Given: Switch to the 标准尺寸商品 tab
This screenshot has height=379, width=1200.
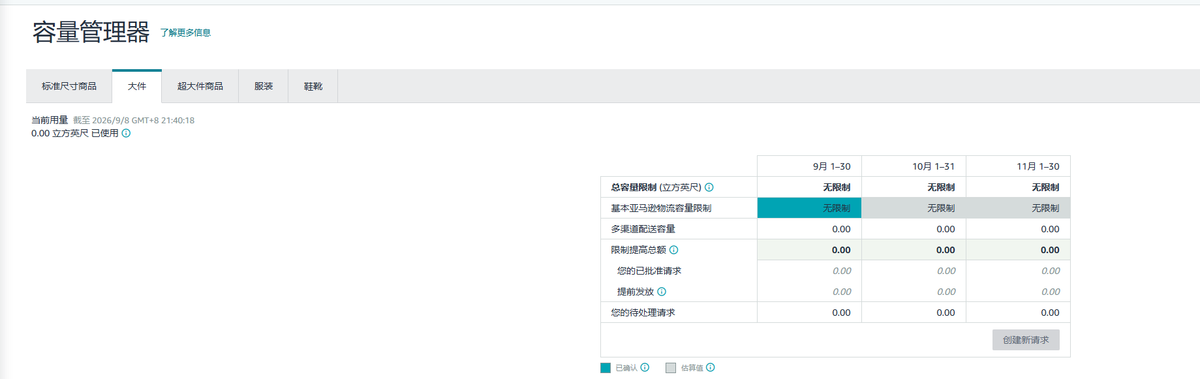Looking at the screenshot, I should click(x=69, y=86).
